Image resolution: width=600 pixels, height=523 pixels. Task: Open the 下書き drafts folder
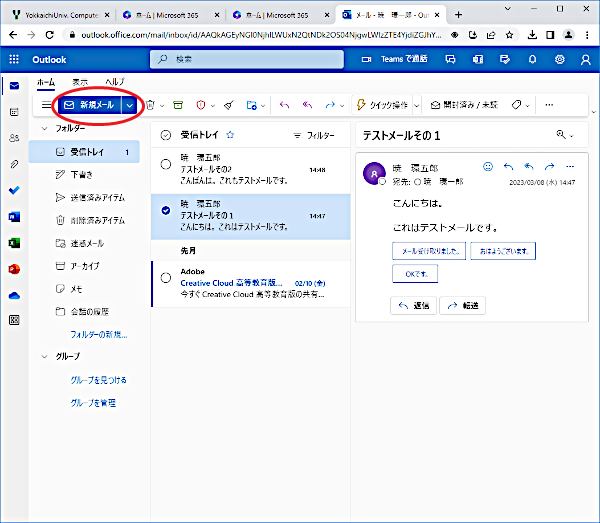tap(81, 174)
